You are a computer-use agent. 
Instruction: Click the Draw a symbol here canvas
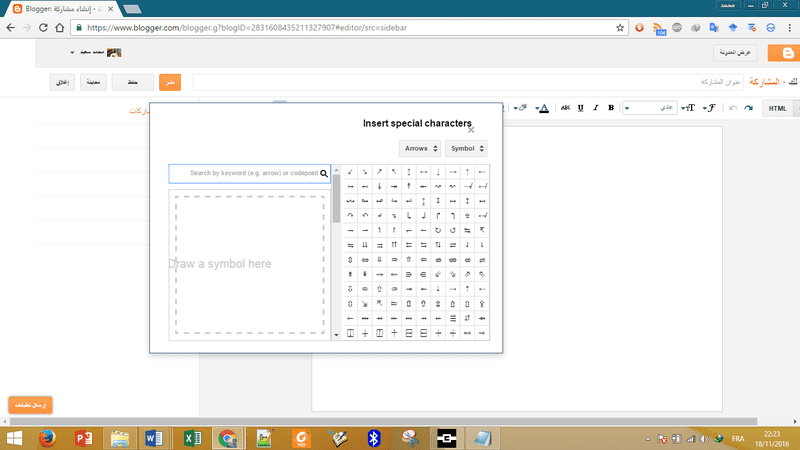250,264
